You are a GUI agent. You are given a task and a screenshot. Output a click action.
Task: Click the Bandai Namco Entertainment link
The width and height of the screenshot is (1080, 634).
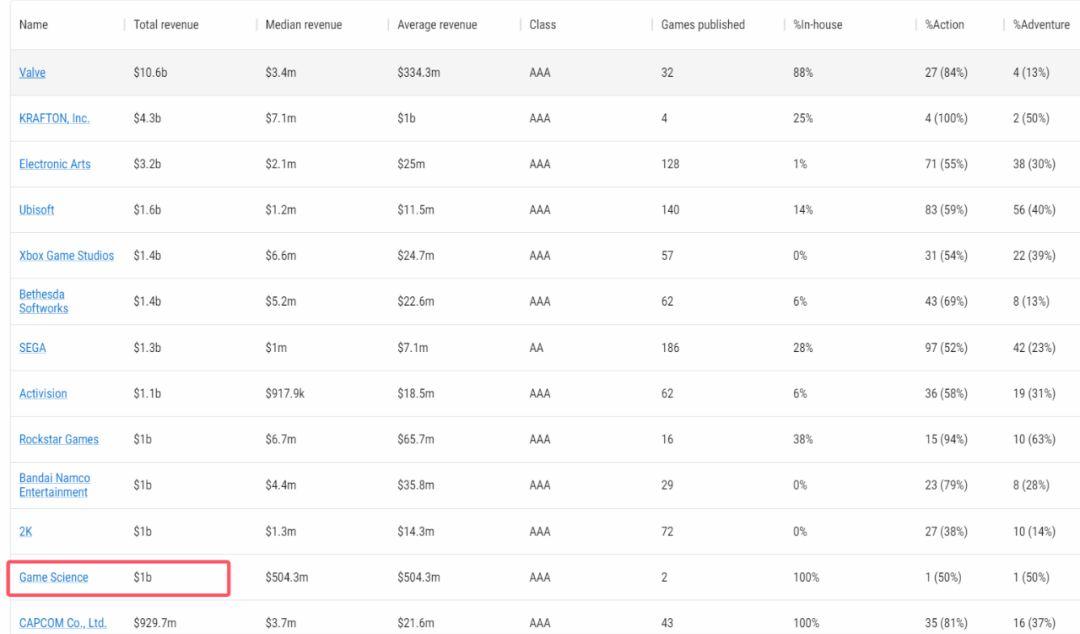tap(53, 485)
